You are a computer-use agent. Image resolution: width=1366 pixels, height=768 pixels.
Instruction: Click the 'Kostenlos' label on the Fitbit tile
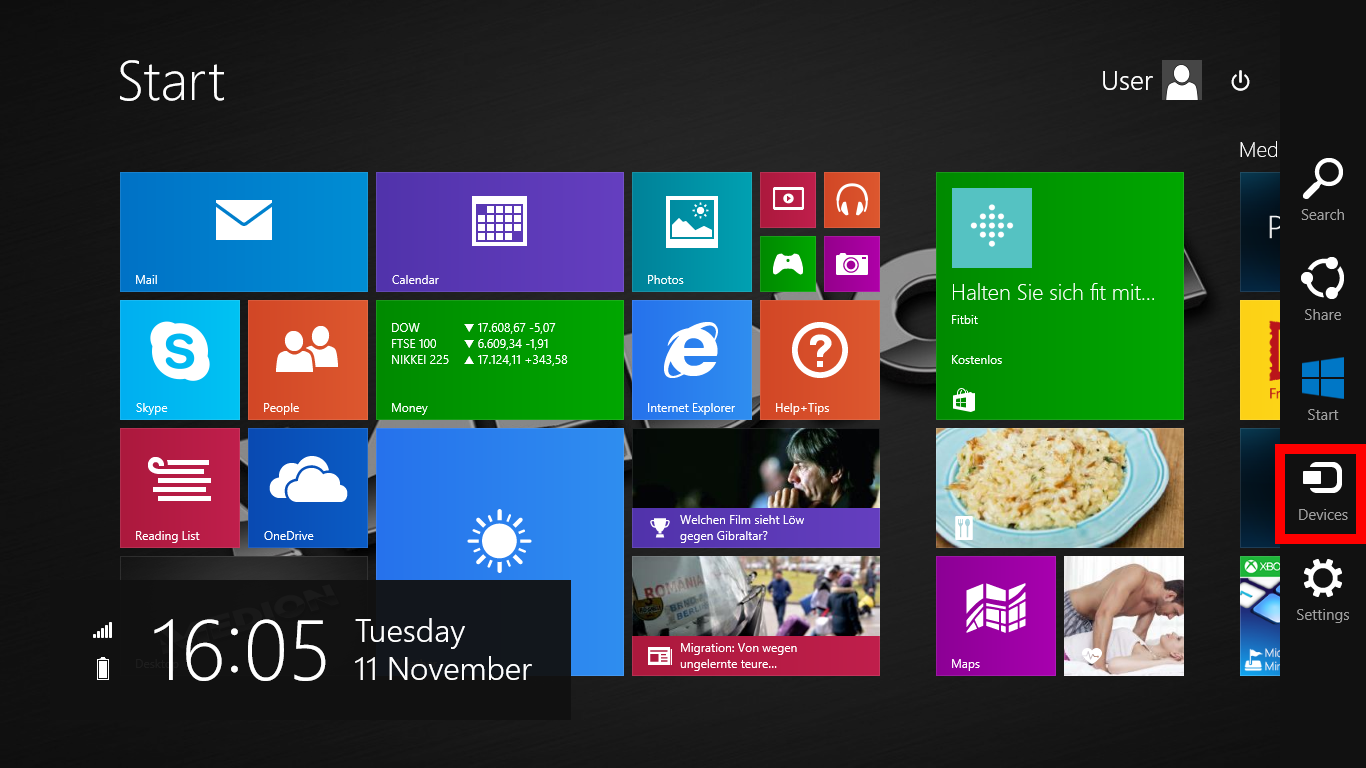pos(976,360)
